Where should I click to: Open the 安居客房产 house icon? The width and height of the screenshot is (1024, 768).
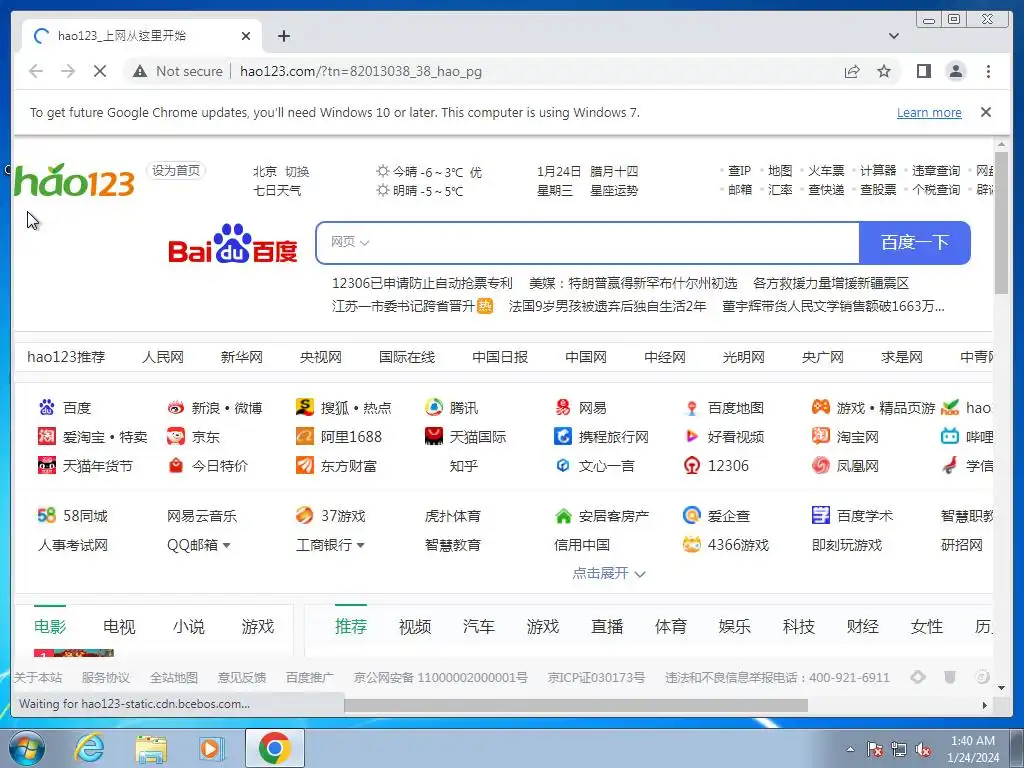pyautogui.click(x=563, y=516)
